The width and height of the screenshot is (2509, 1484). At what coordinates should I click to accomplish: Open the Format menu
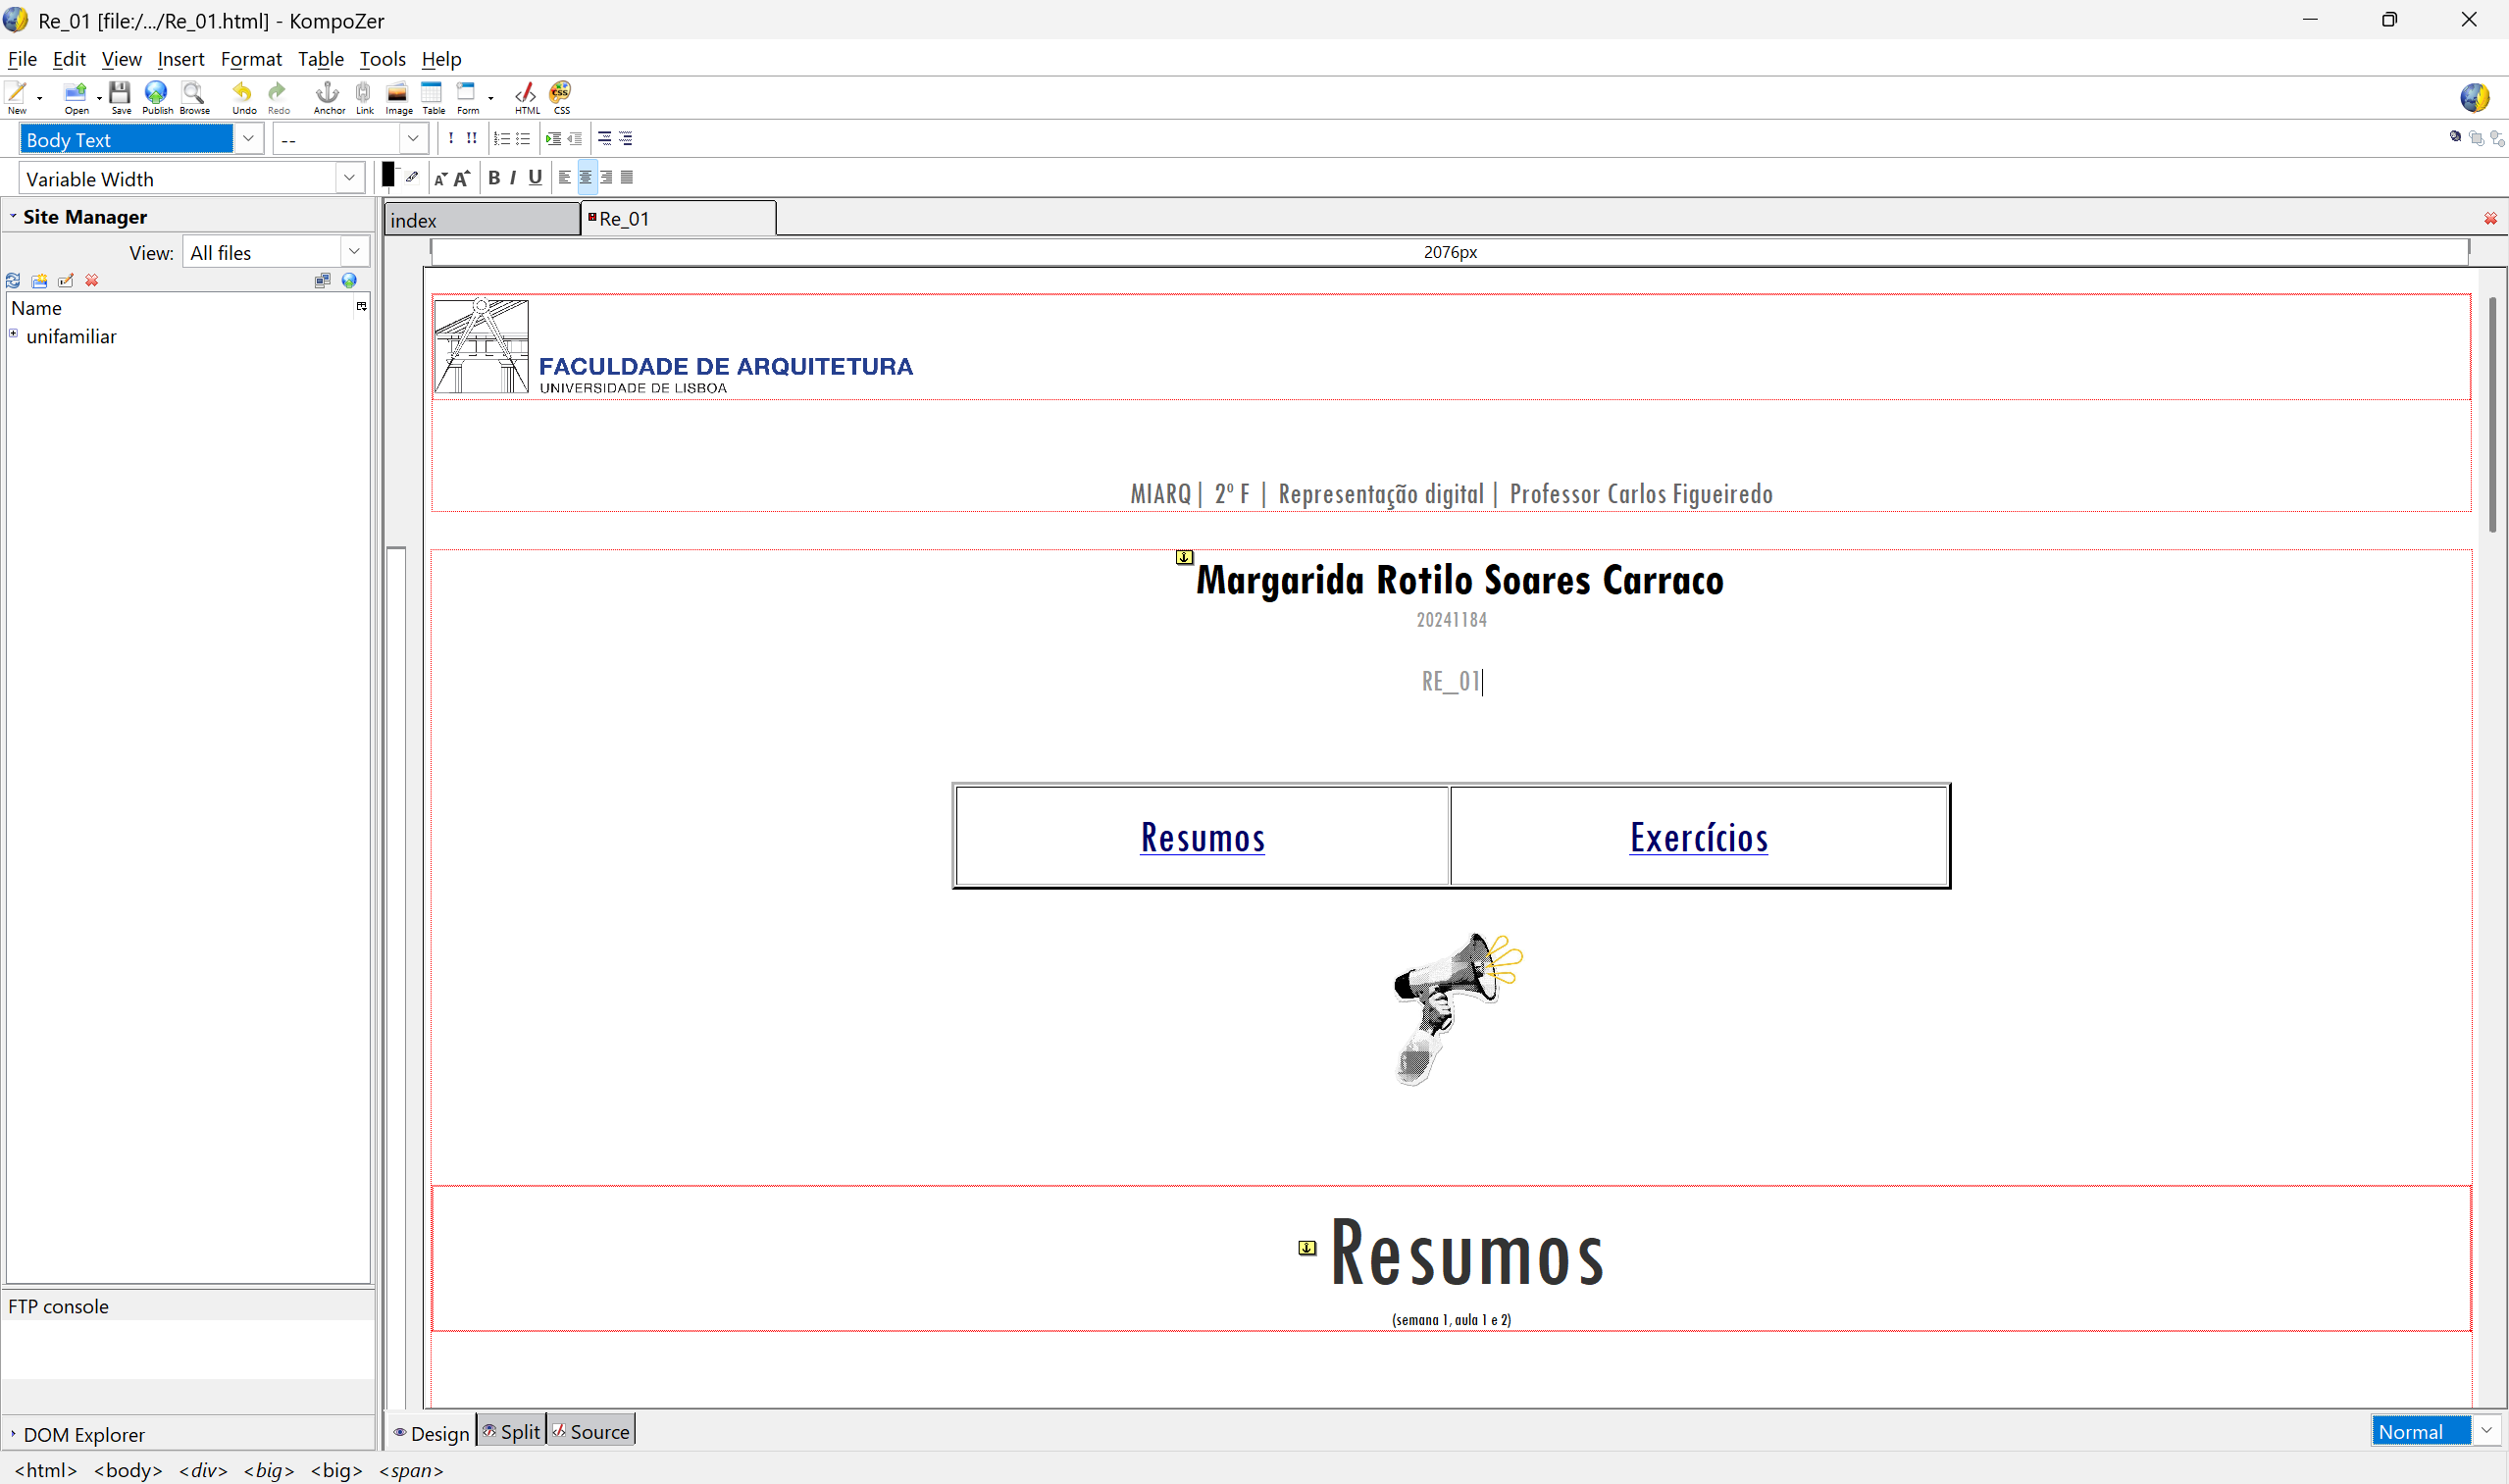(251, 59)
